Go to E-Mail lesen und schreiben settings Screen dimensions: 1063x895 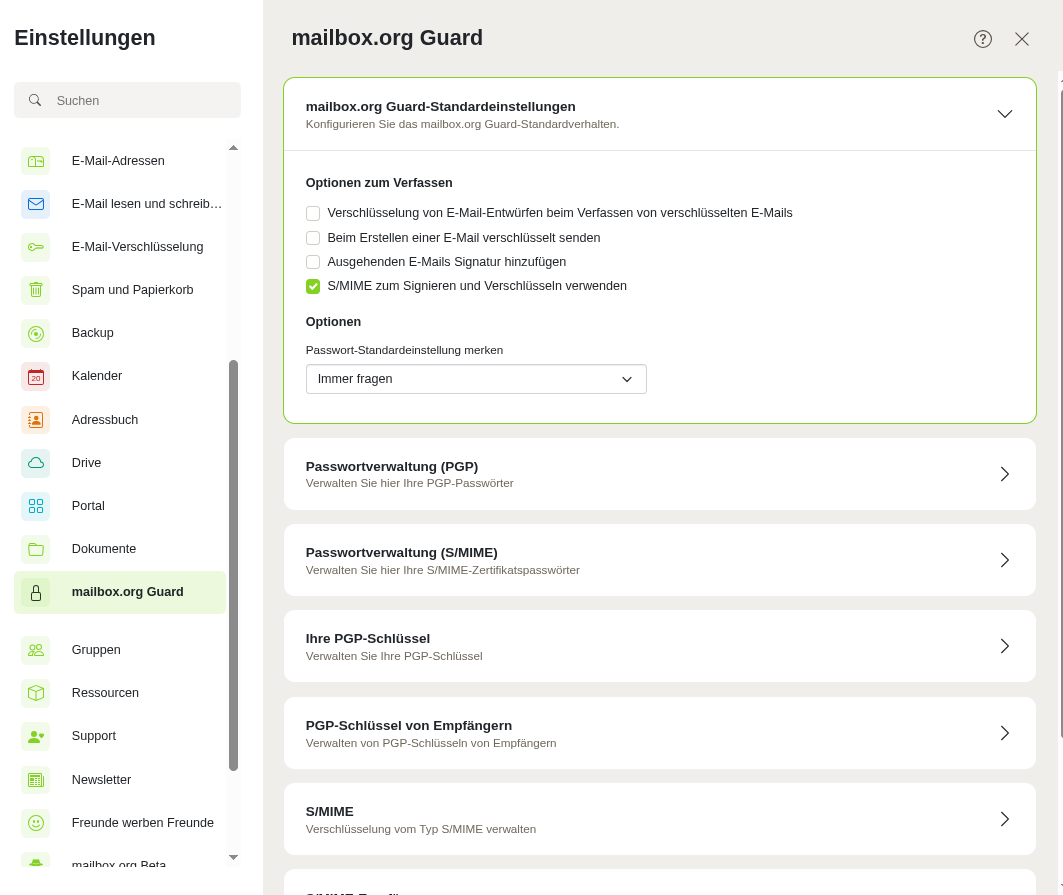click(x=120, y=204)
